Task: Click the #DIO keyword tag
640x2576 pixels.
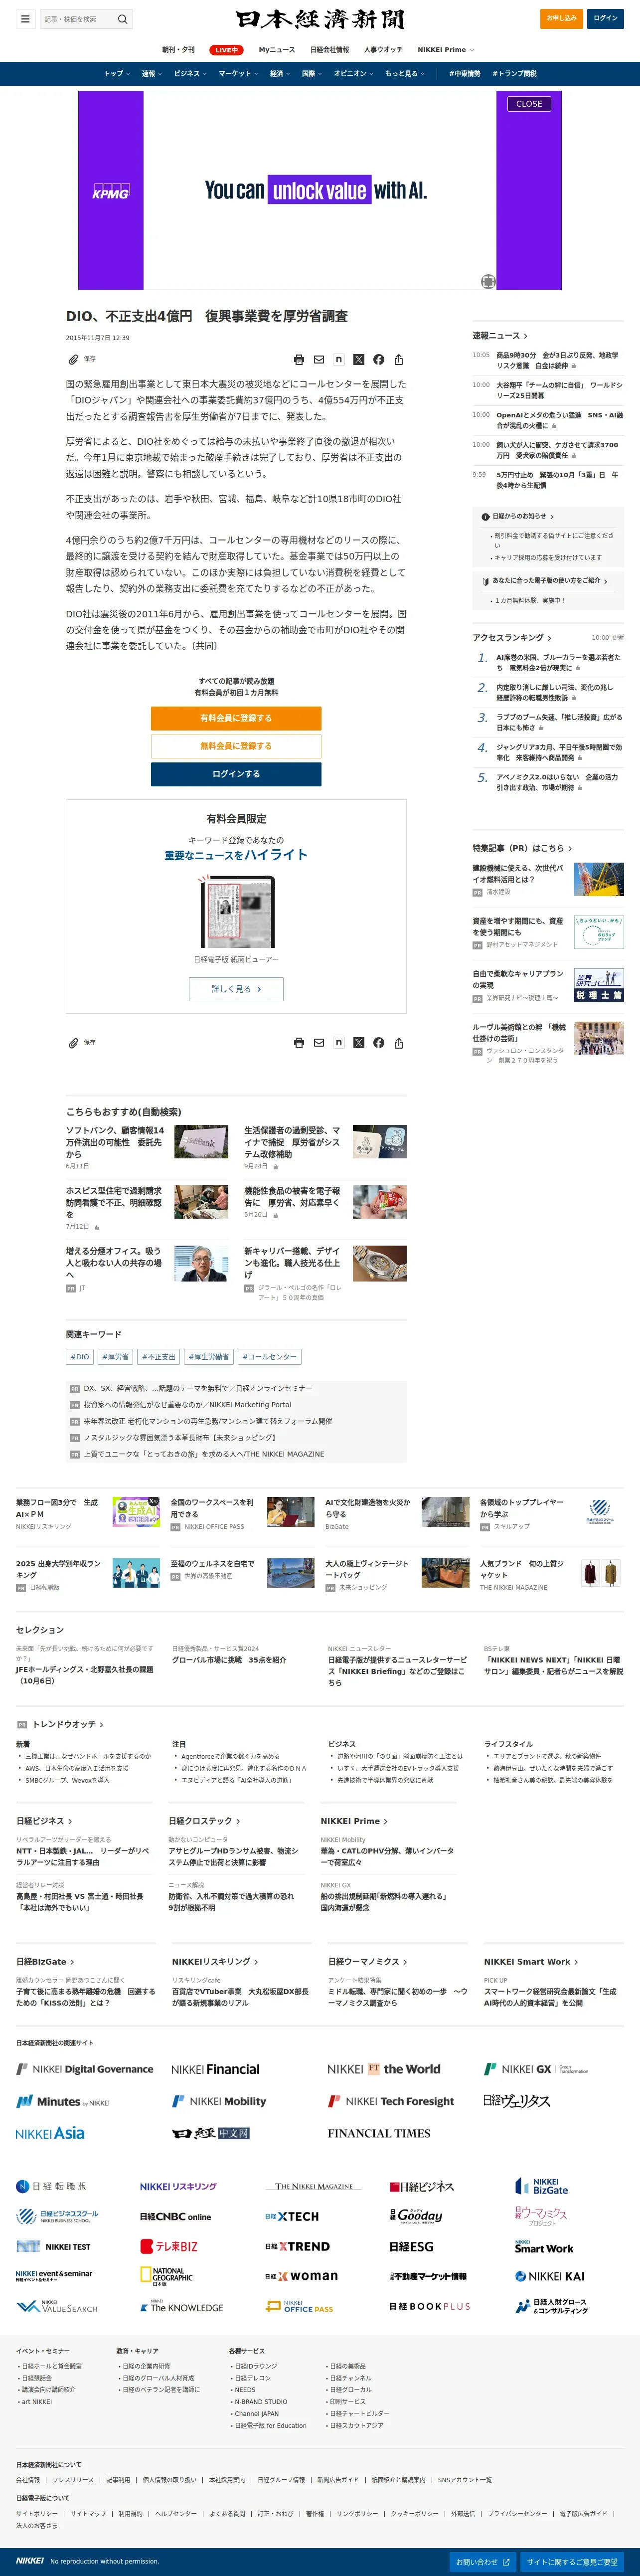Action: point(80,1357)
